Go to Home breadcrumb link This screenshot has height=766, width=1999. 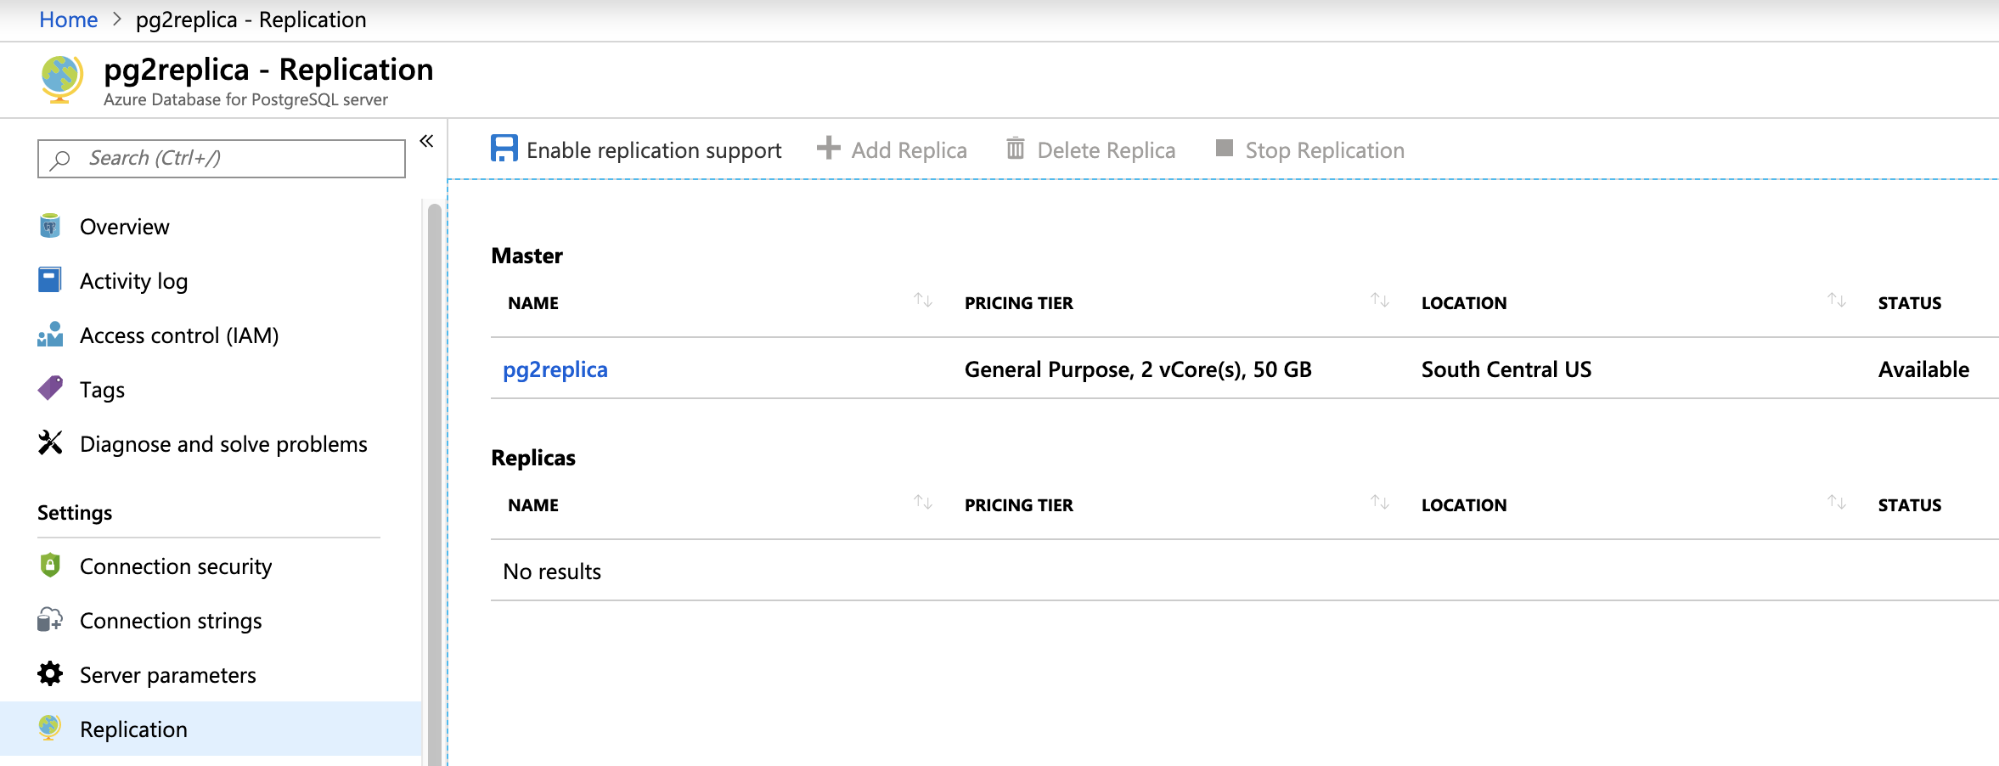tap(68, 19)
